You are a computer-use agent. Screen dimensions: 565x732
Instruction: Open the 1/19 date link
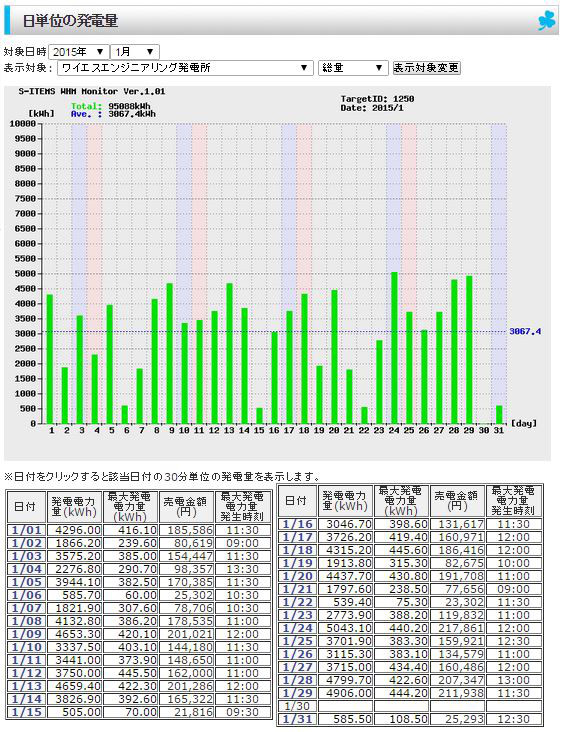click(x=297, y=563)
